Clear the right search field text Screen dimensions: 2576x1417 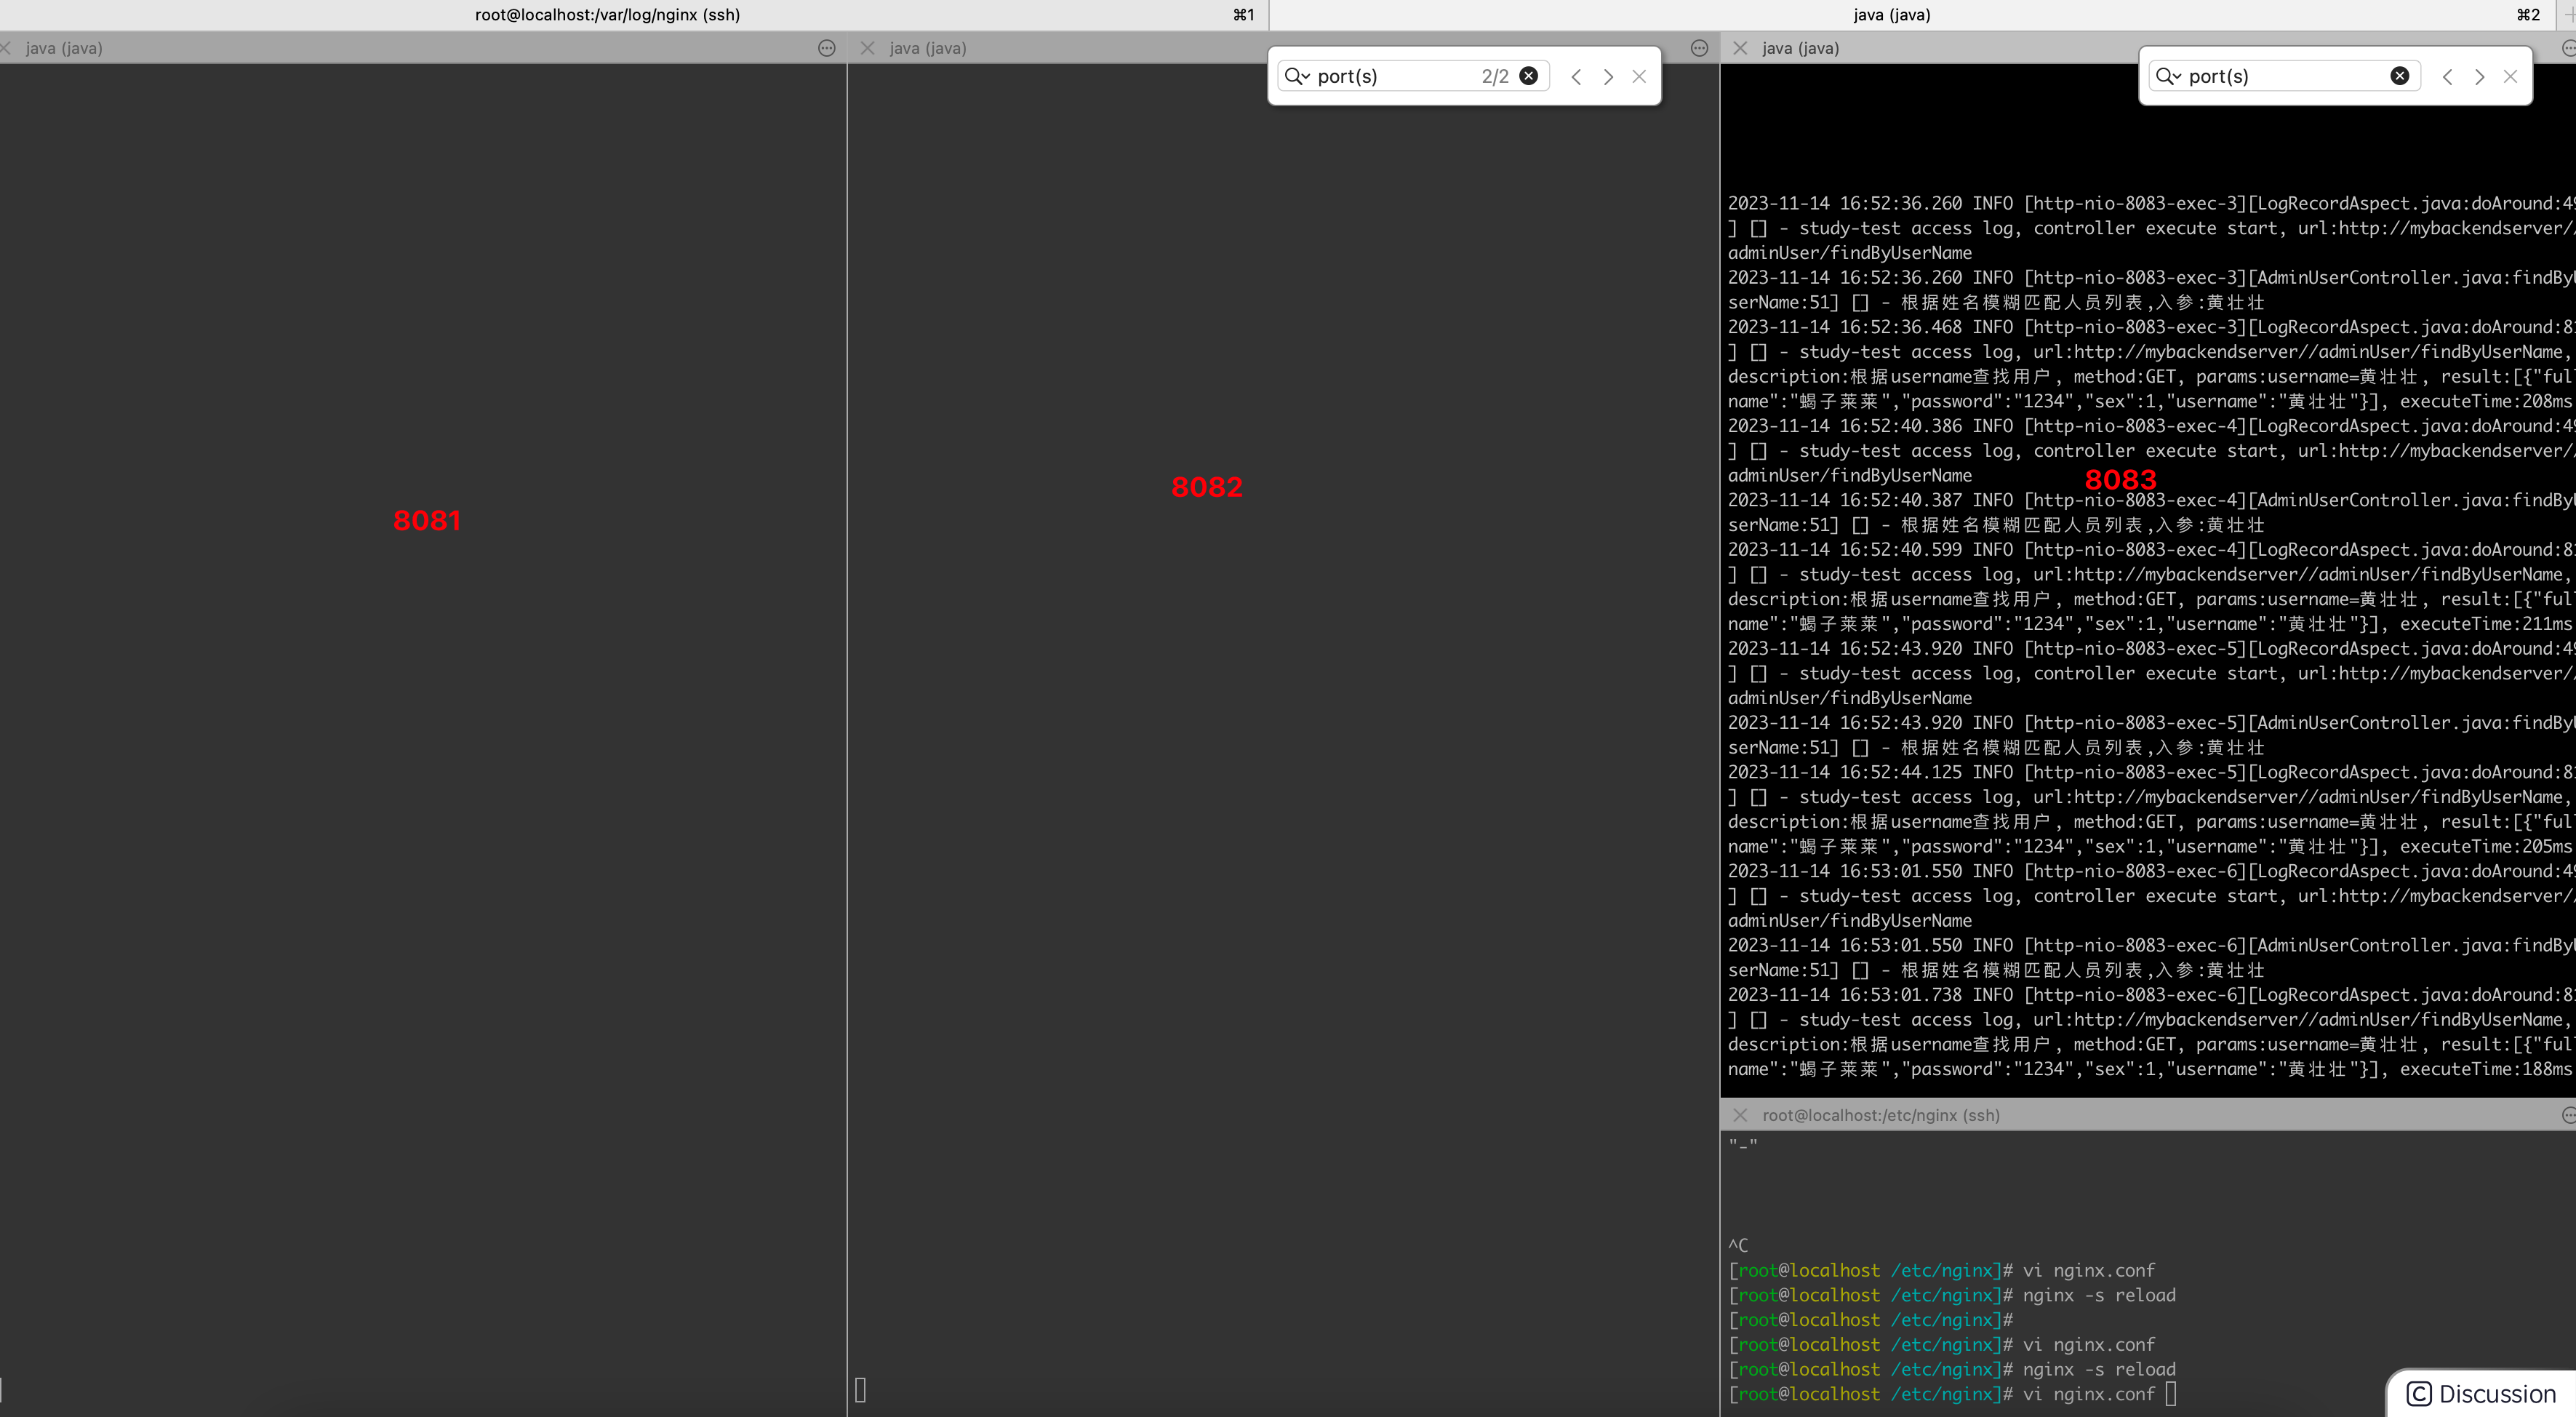point(2399,76)
